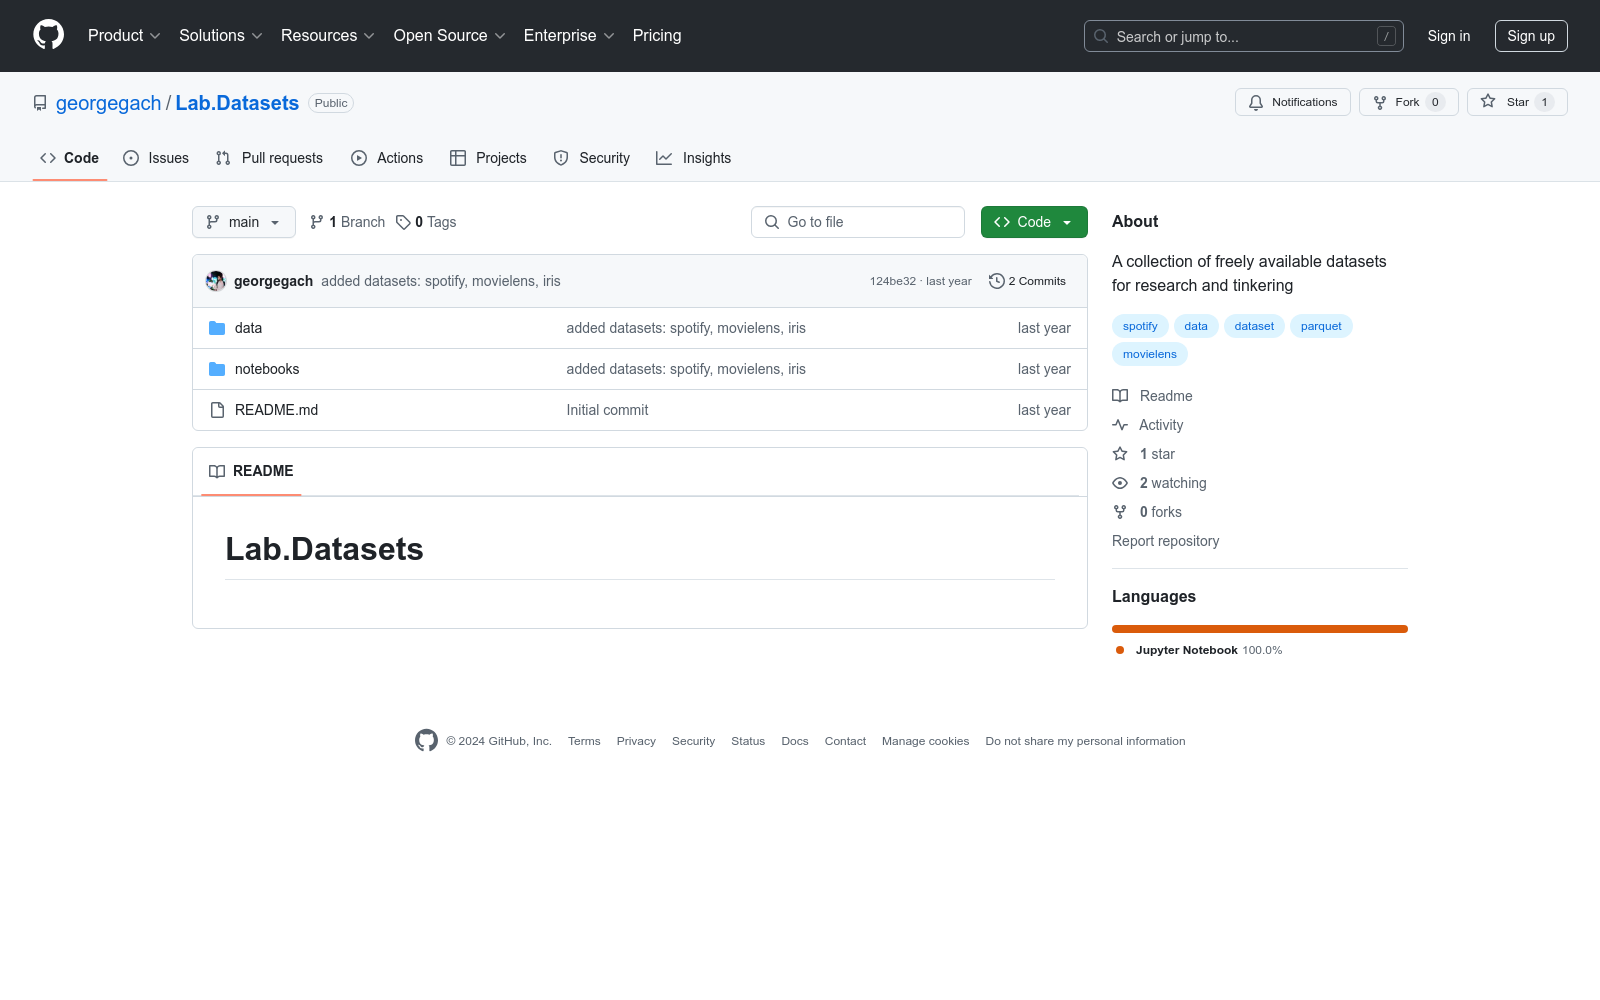The image size is (1600, 1000).
Task: Open the footer Docs link
Action: point(795,741)
